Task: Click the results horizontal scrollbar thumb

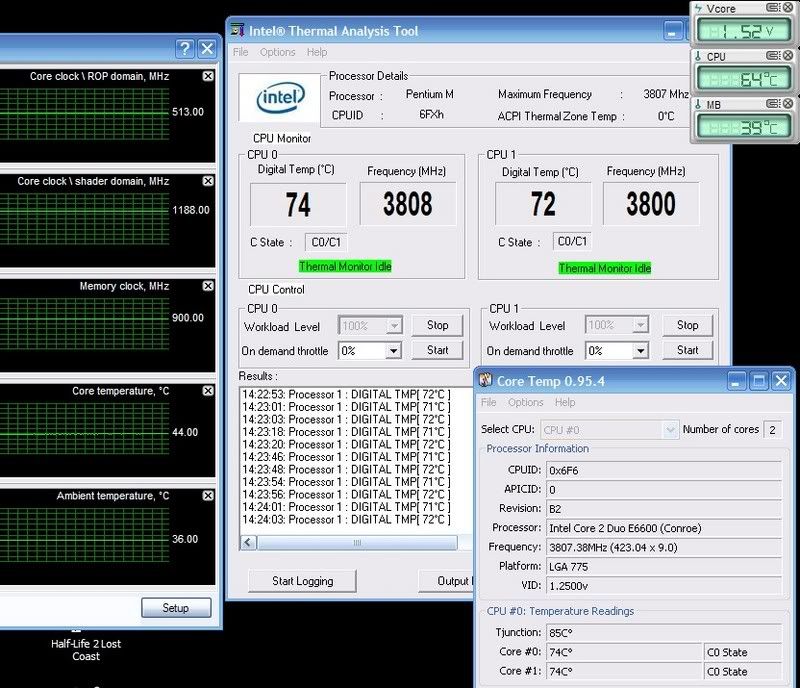Action: pos(357,543)
